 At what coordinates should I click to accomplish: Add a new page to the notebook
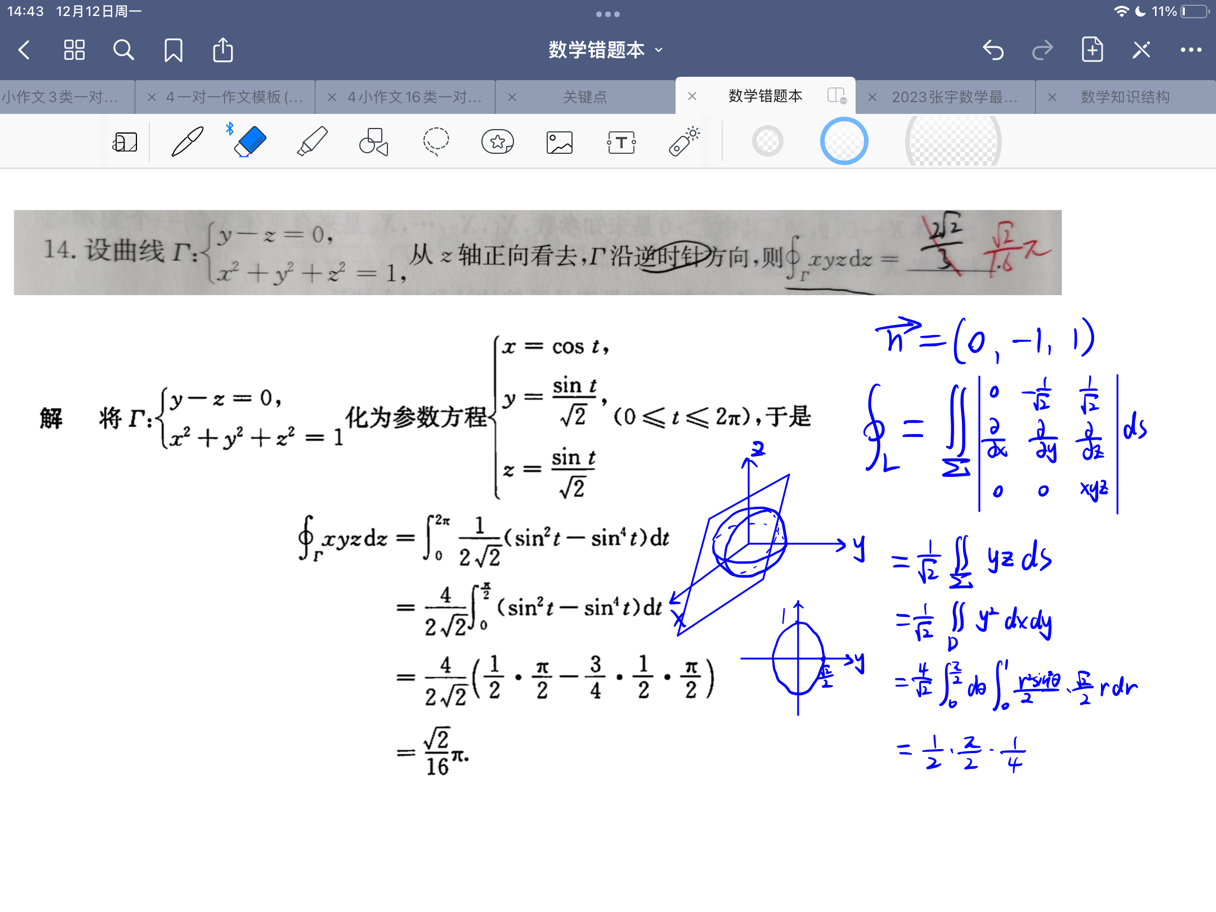point(1092,49)
